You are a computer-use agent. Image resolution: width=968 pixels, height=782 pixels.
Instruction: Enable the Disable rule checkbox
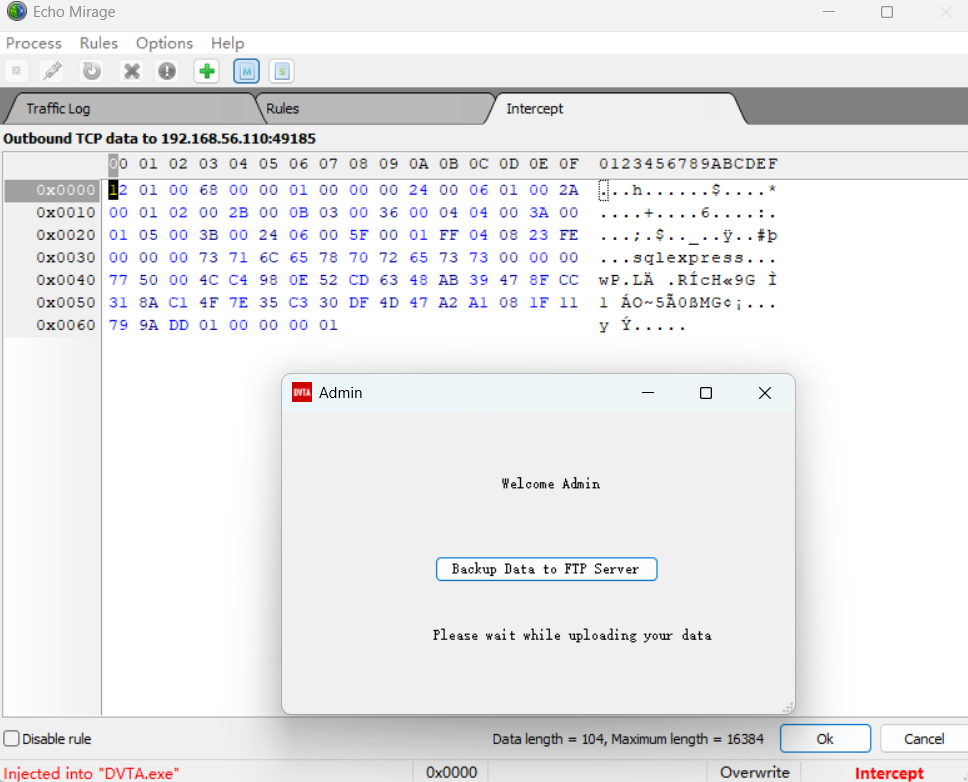tap(12, 739)
